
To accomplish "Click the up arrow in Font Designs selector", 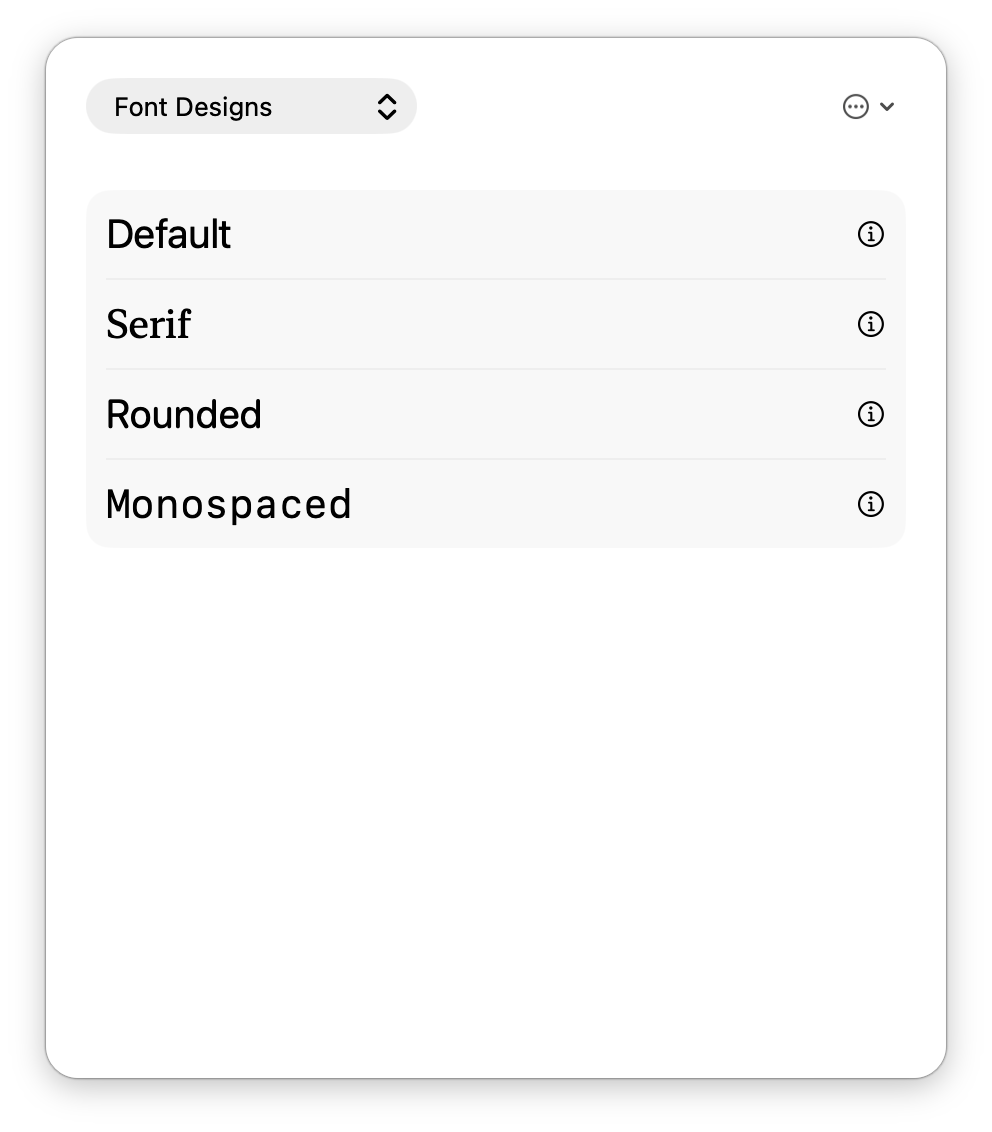I will point(387,99).
